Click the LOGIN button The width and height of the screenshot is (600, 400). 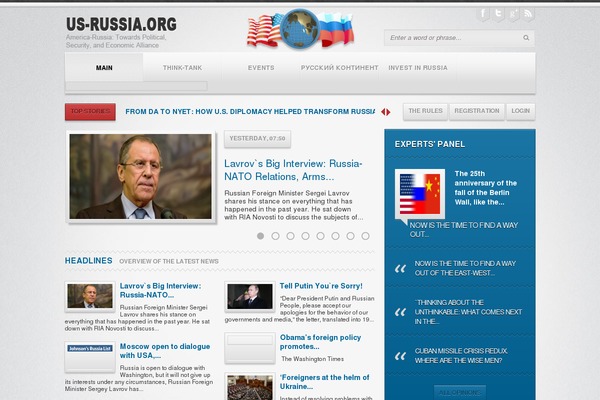[x=521, y=111]
